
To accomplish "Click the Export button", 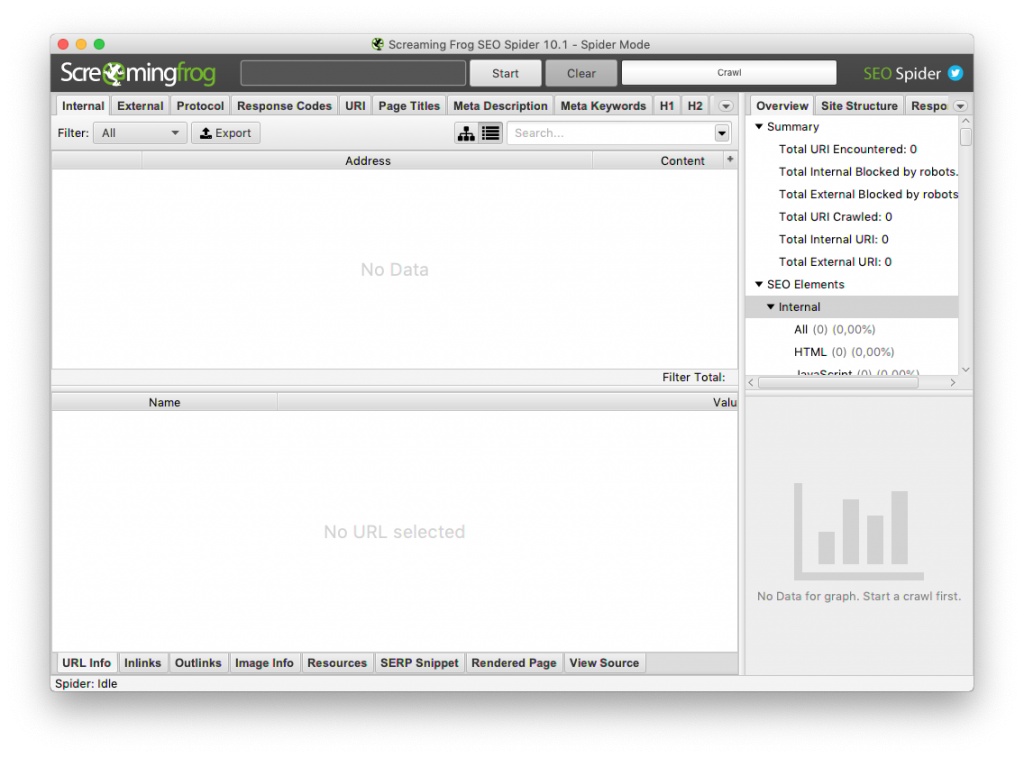I will [226, 133].
